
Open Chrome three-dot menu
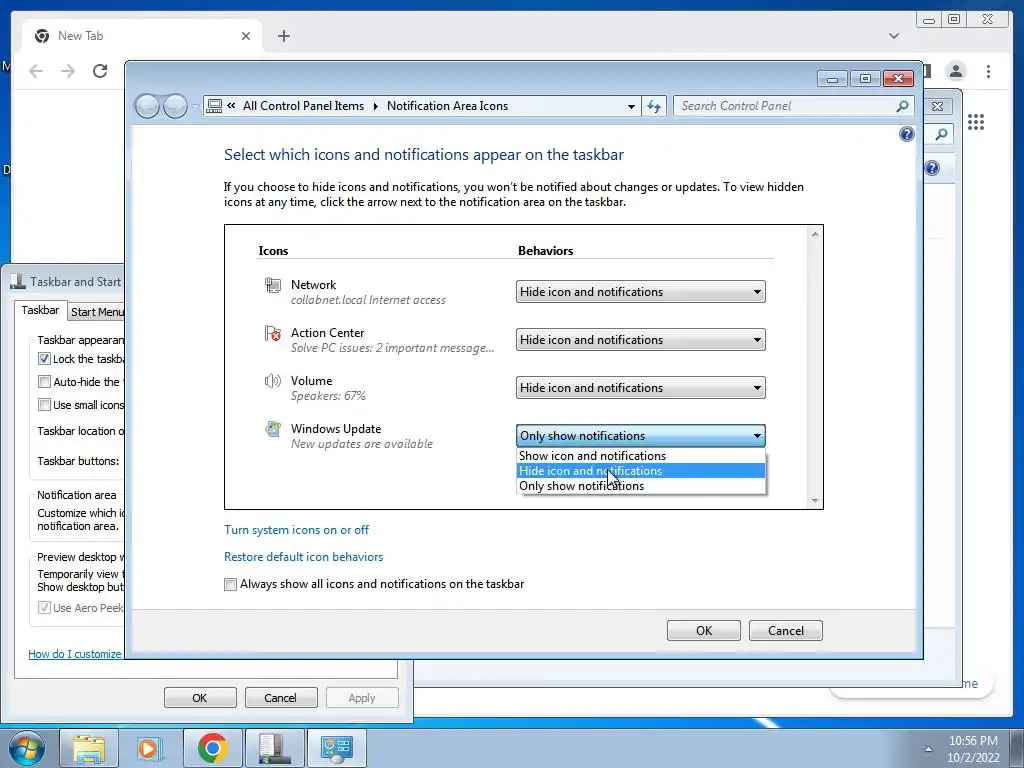point(988,71)
